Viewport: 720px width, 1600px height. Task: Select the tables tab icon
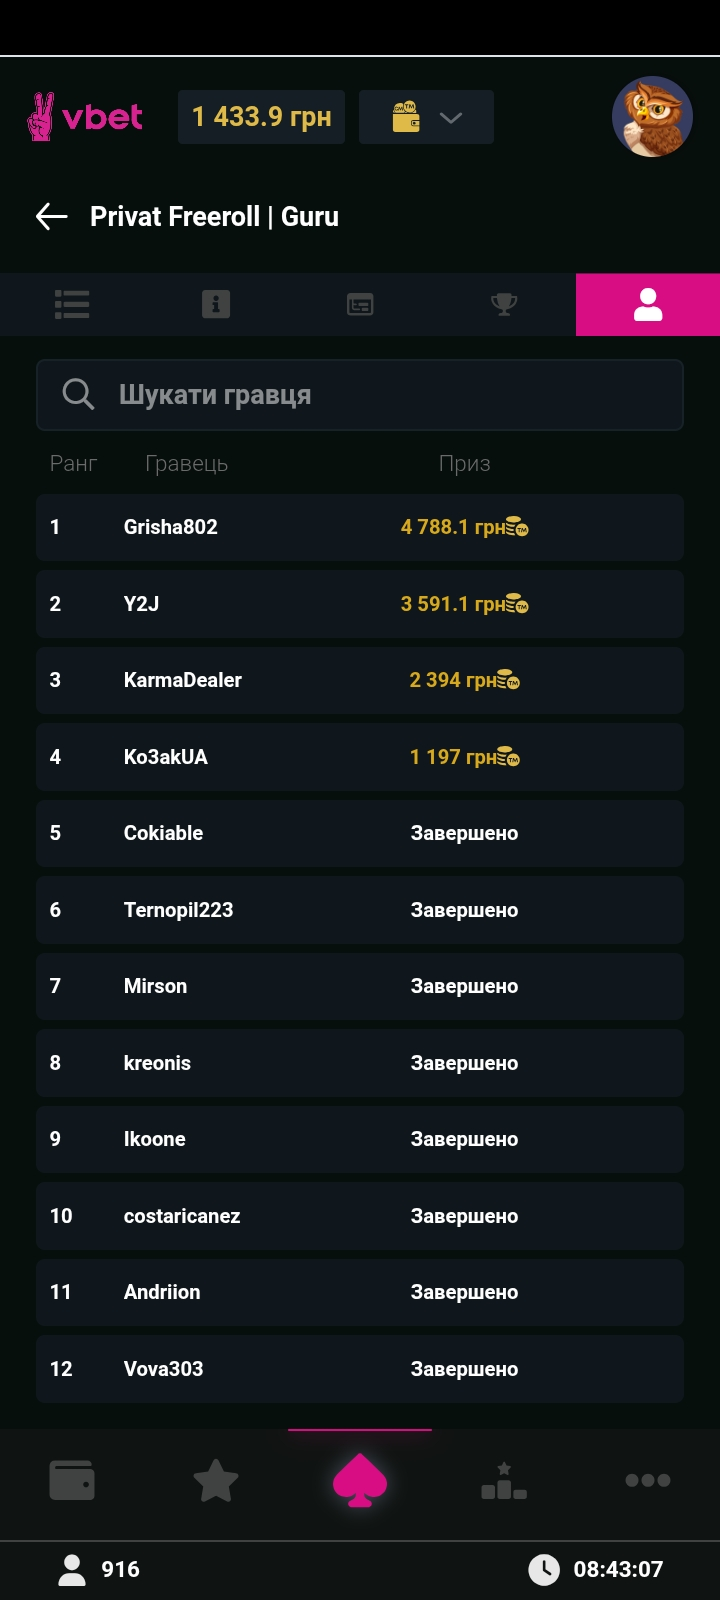(360, 304)
